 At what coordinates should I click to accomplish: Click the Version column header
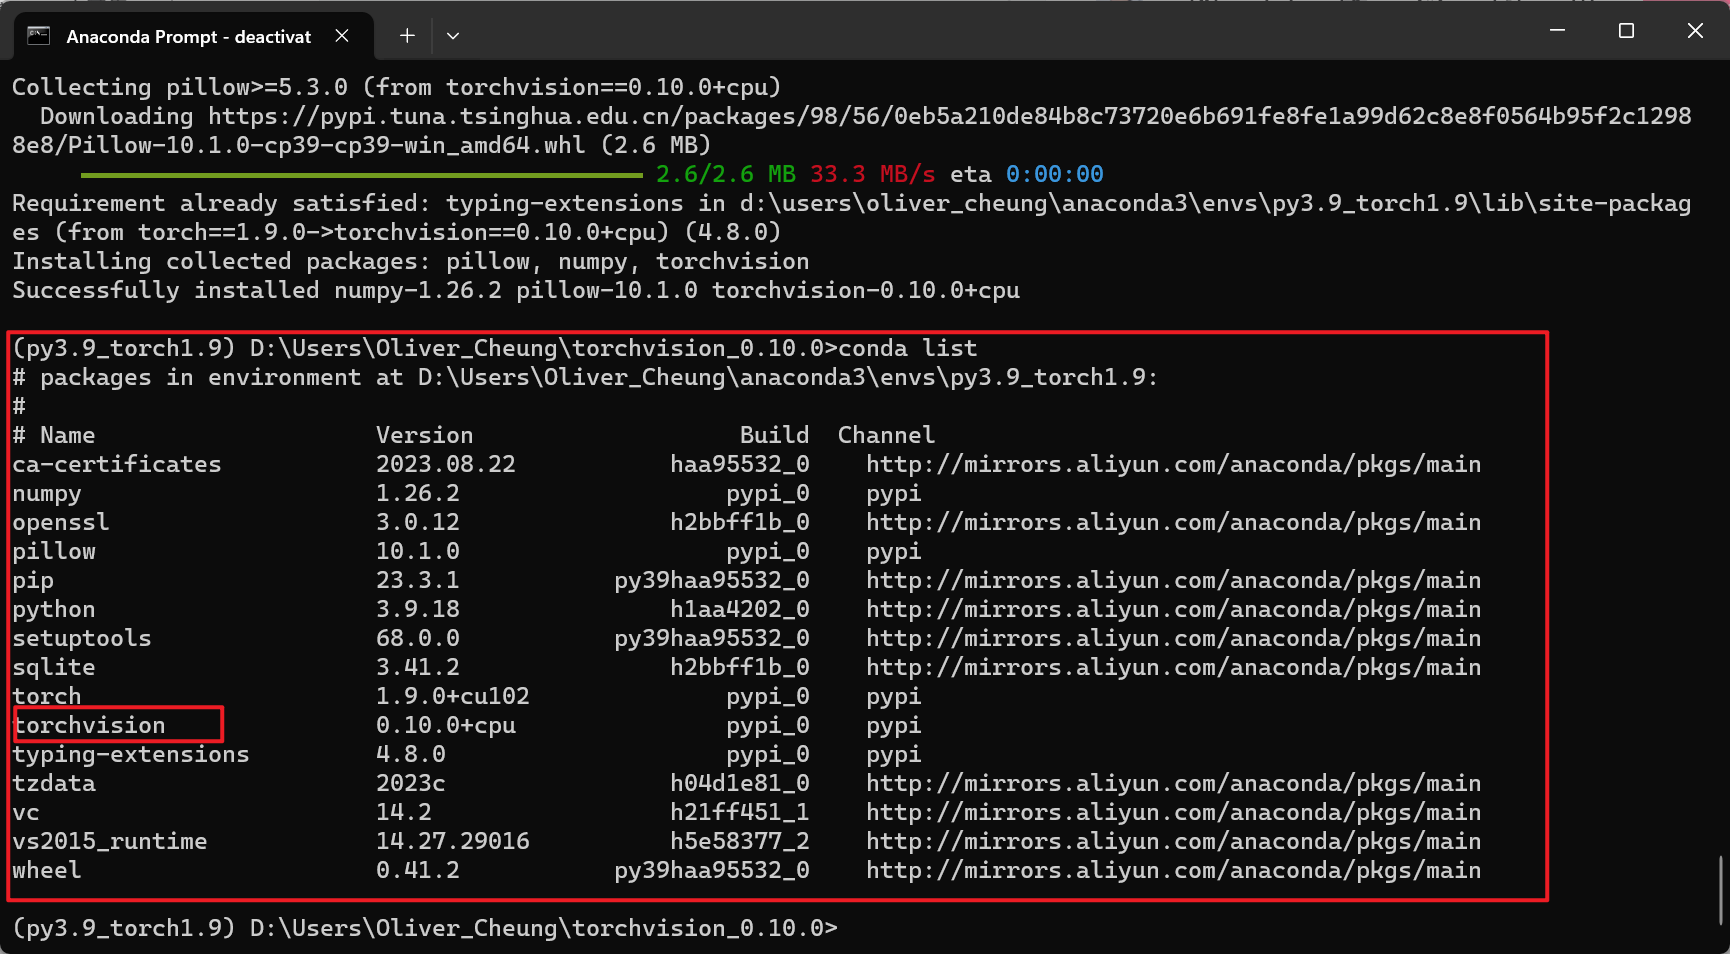(x=425, y=435)
